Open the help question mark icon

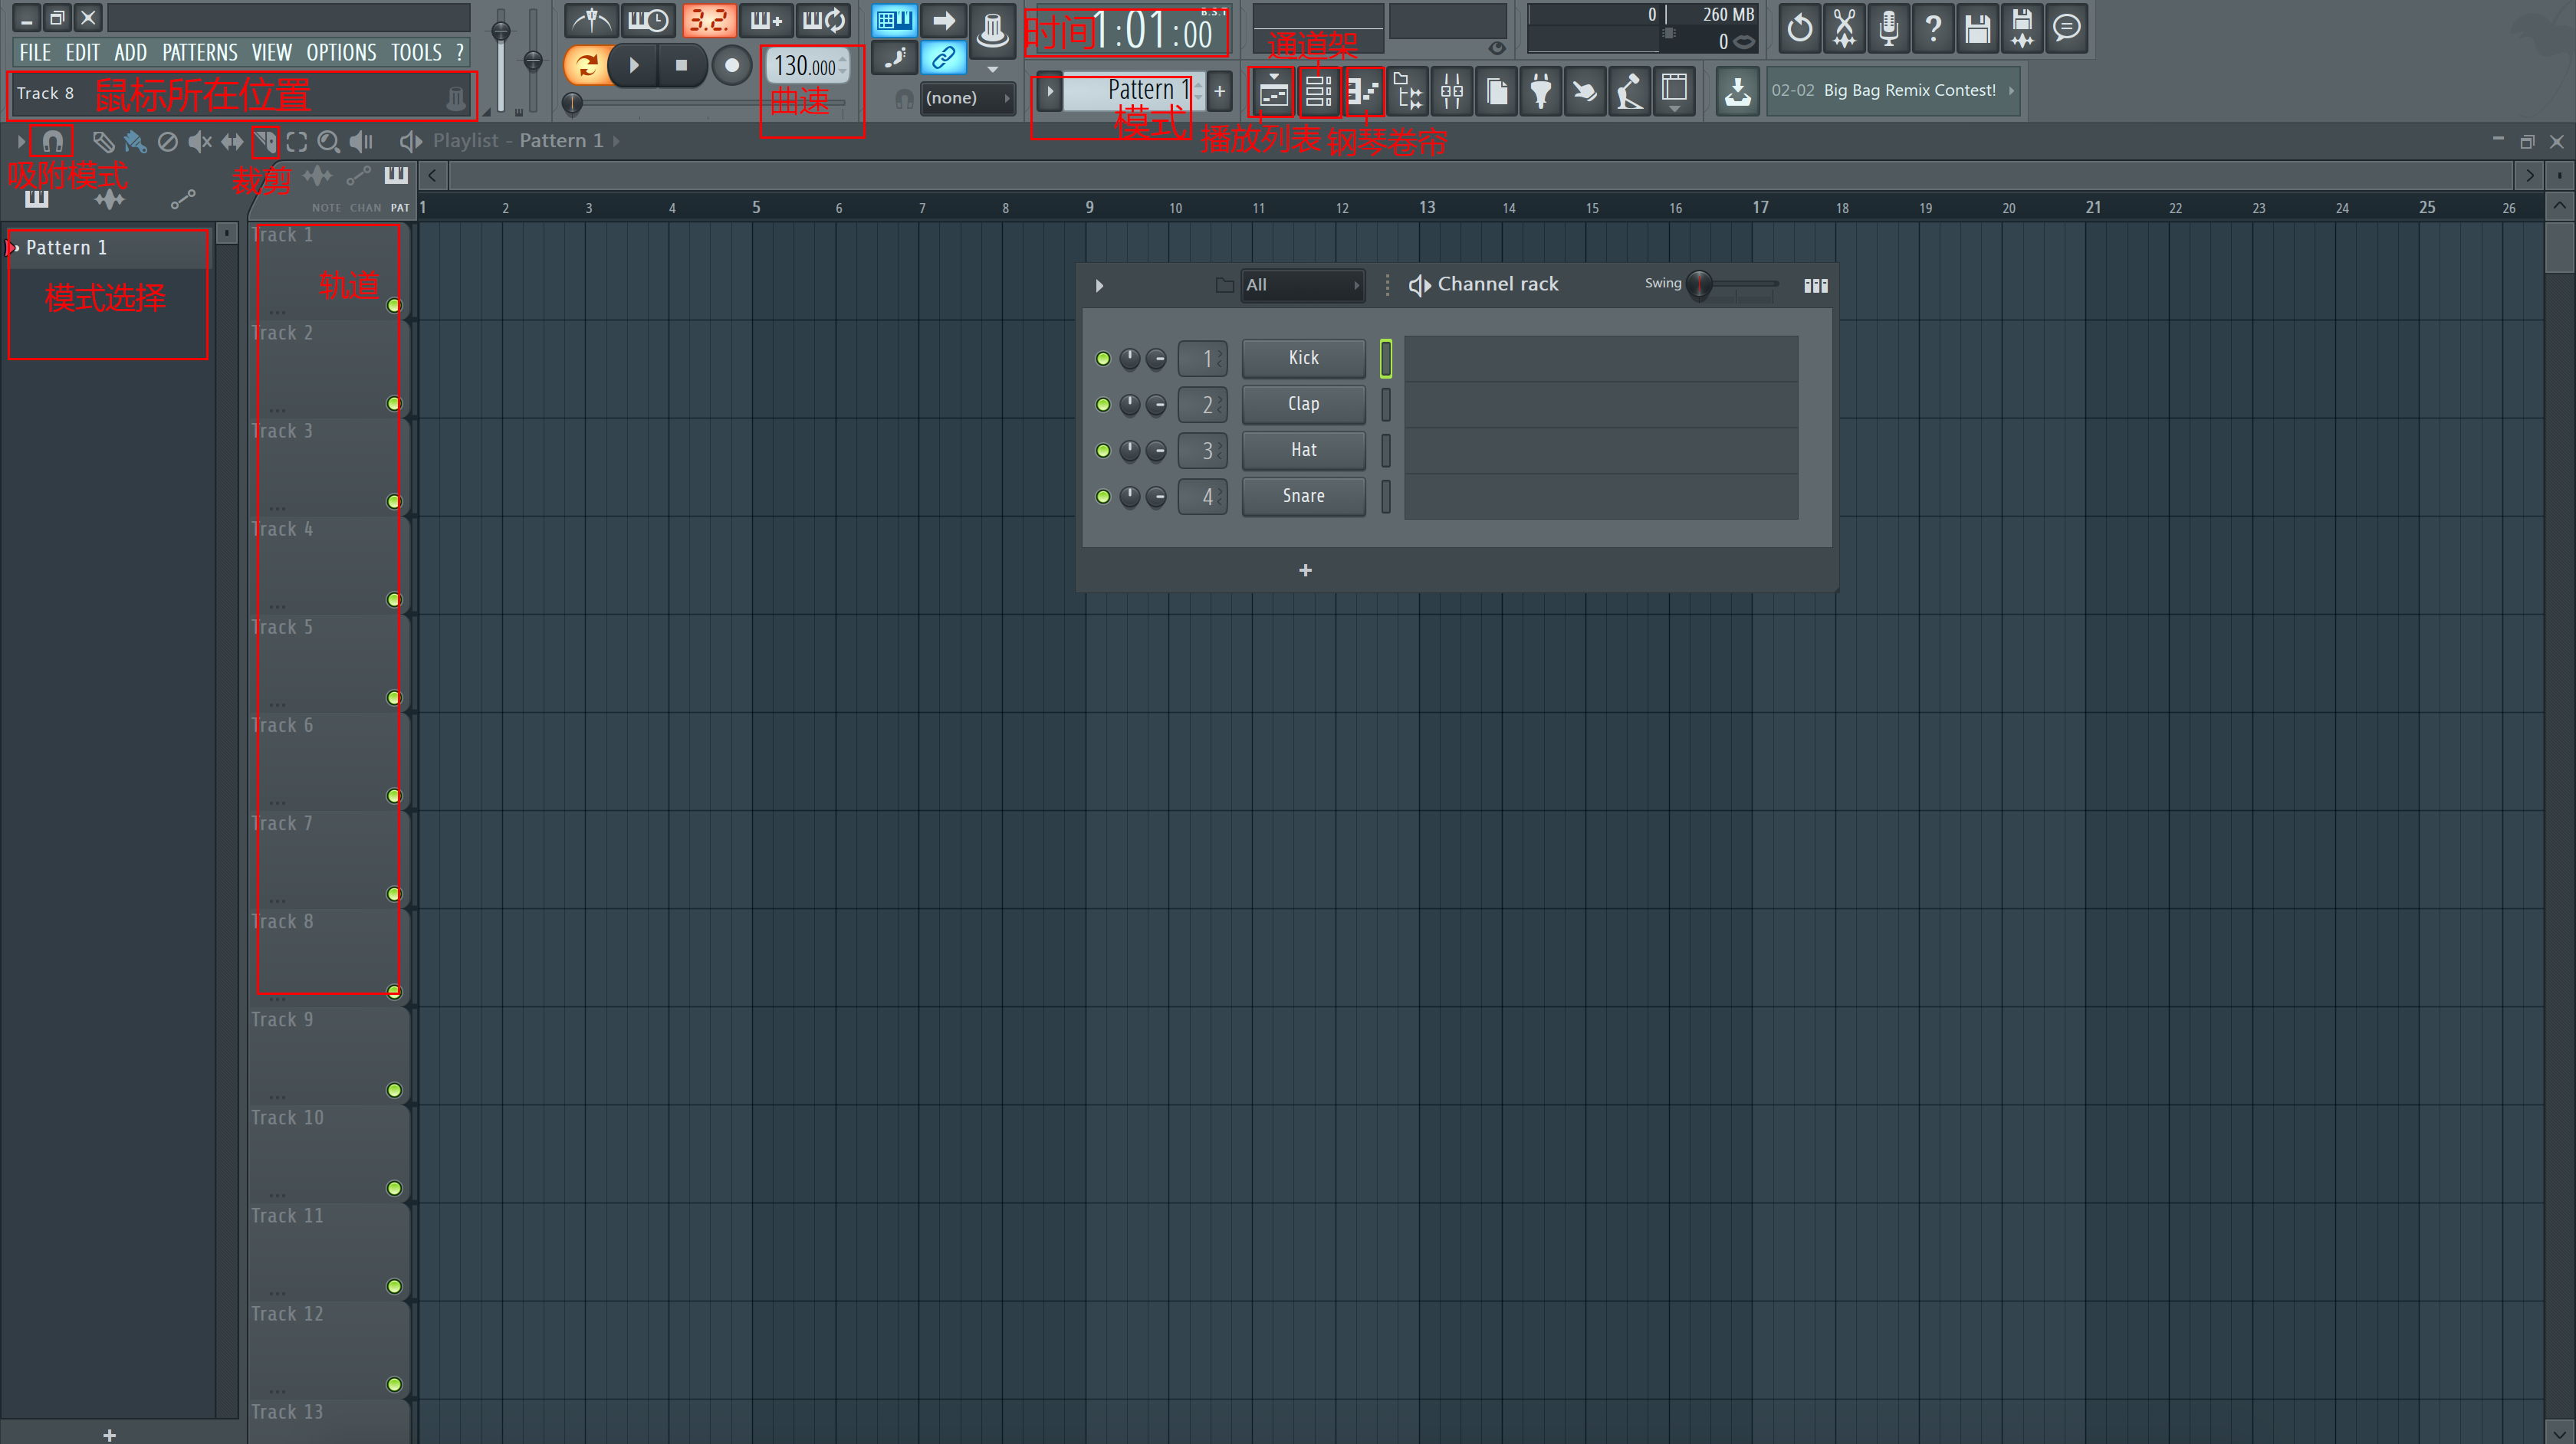1933,28
